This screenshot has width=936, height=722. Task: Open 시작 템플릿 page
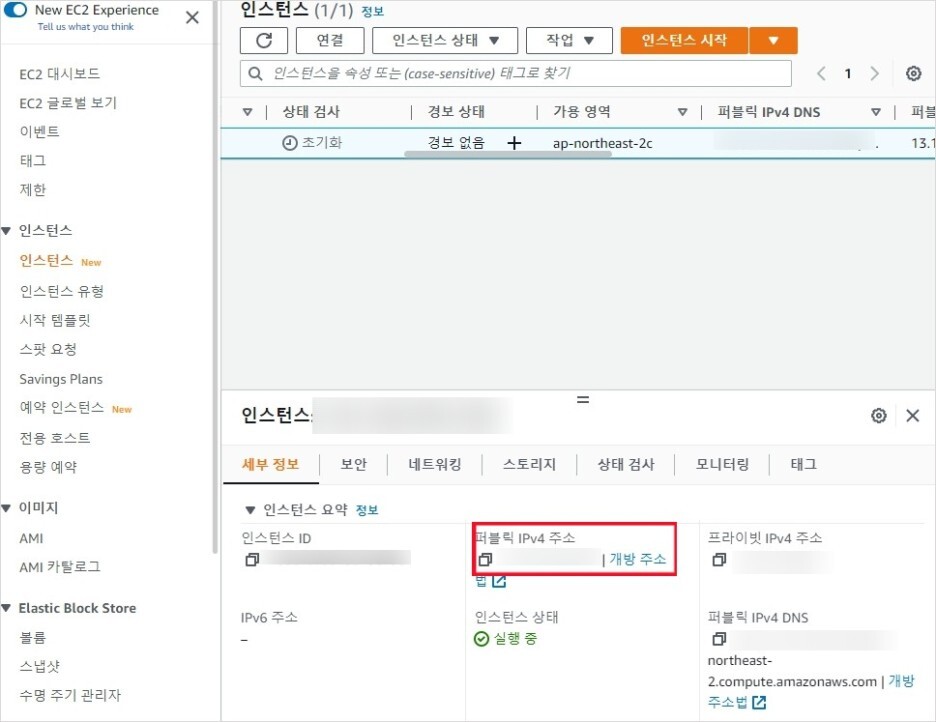[x=55, y=320]
